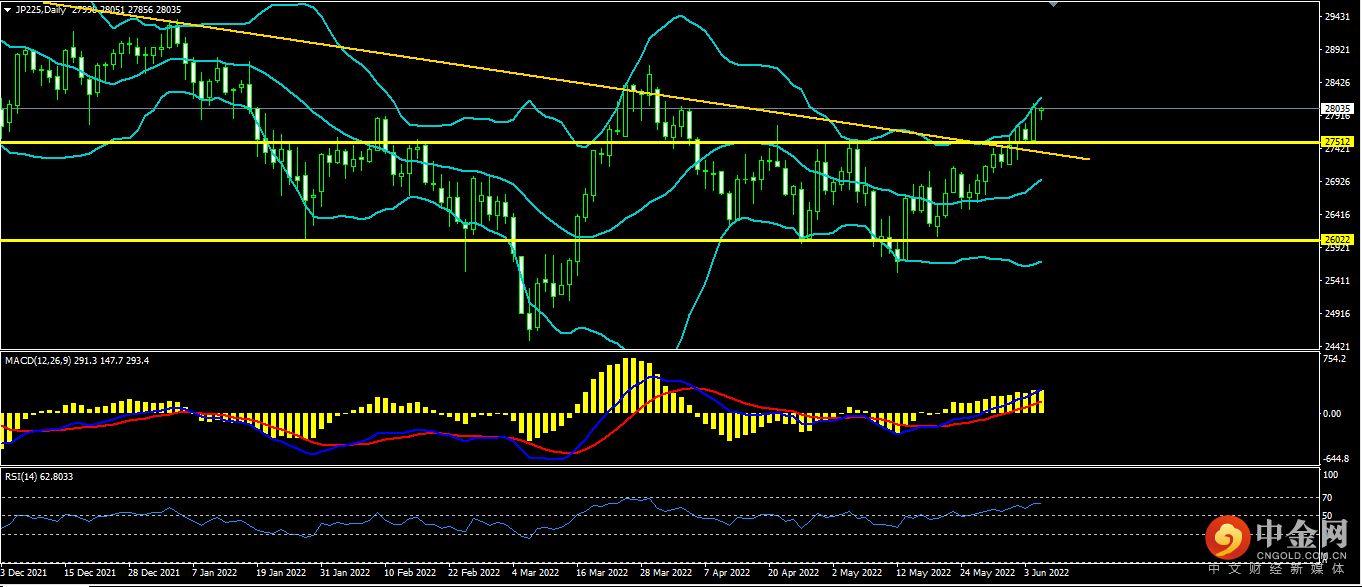Open the JP225 chart dropdown triangle
This screenshot has height=587, width=1362.
[x=7, y=9]
